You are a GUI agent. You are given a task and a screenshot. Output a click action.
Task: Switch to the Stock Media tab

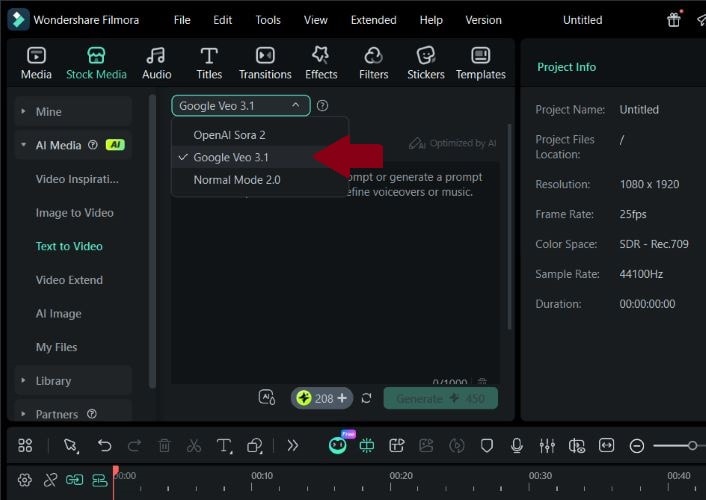[96, 63]
